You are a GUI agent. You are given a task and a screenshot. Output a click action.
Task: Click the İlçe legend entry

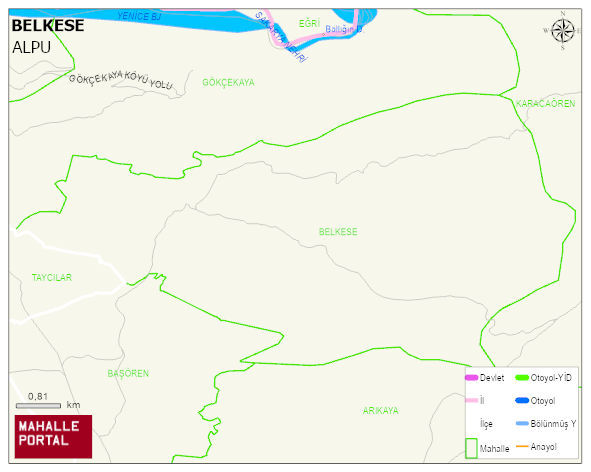486,424
